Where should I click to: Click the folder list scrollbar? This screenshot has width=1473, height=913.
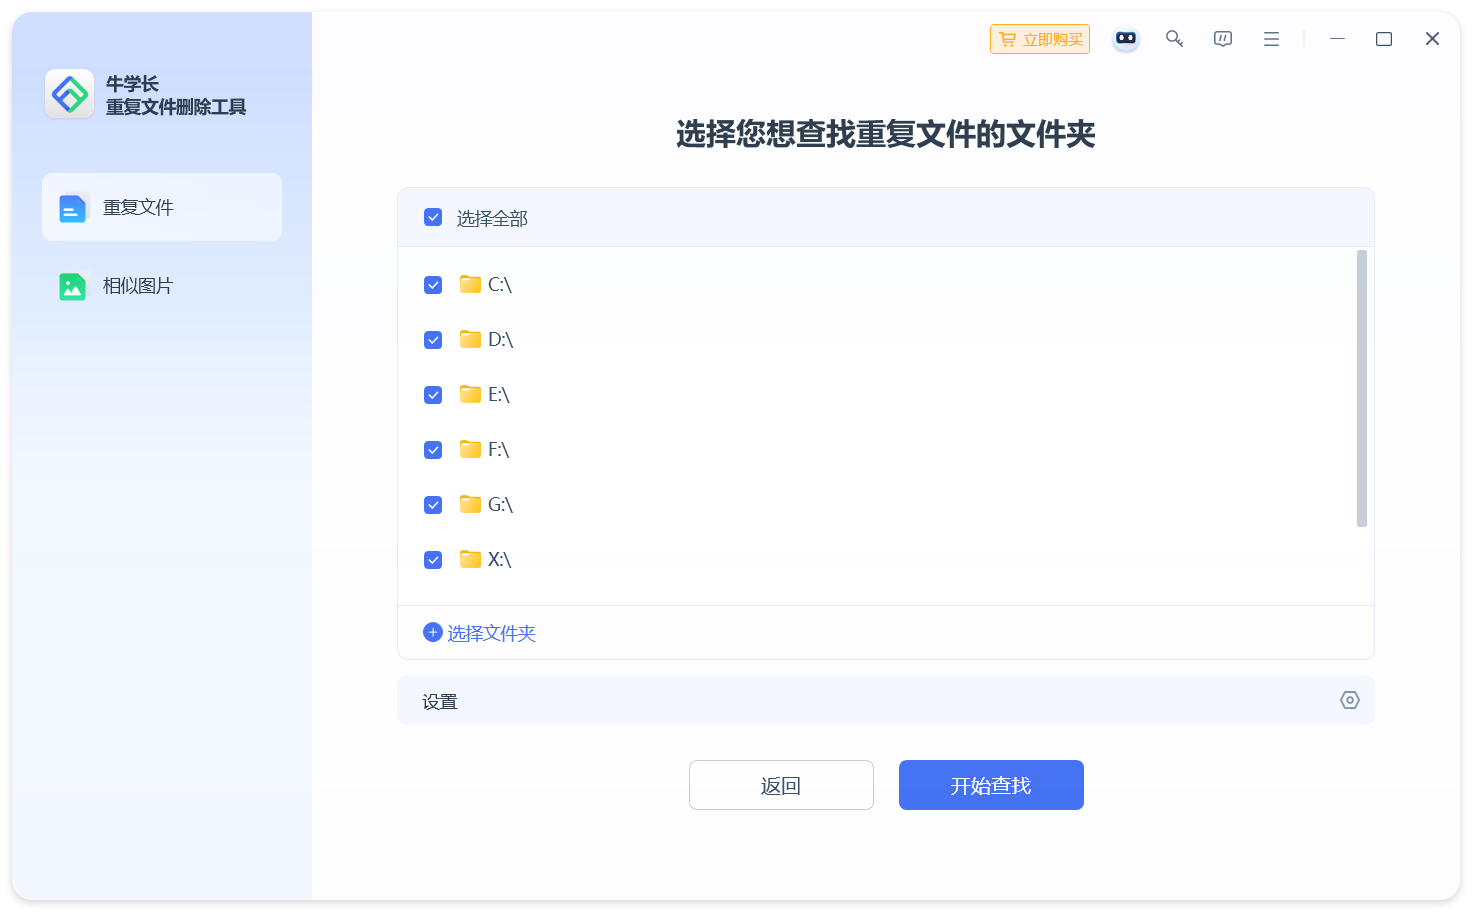(1362, 388)
